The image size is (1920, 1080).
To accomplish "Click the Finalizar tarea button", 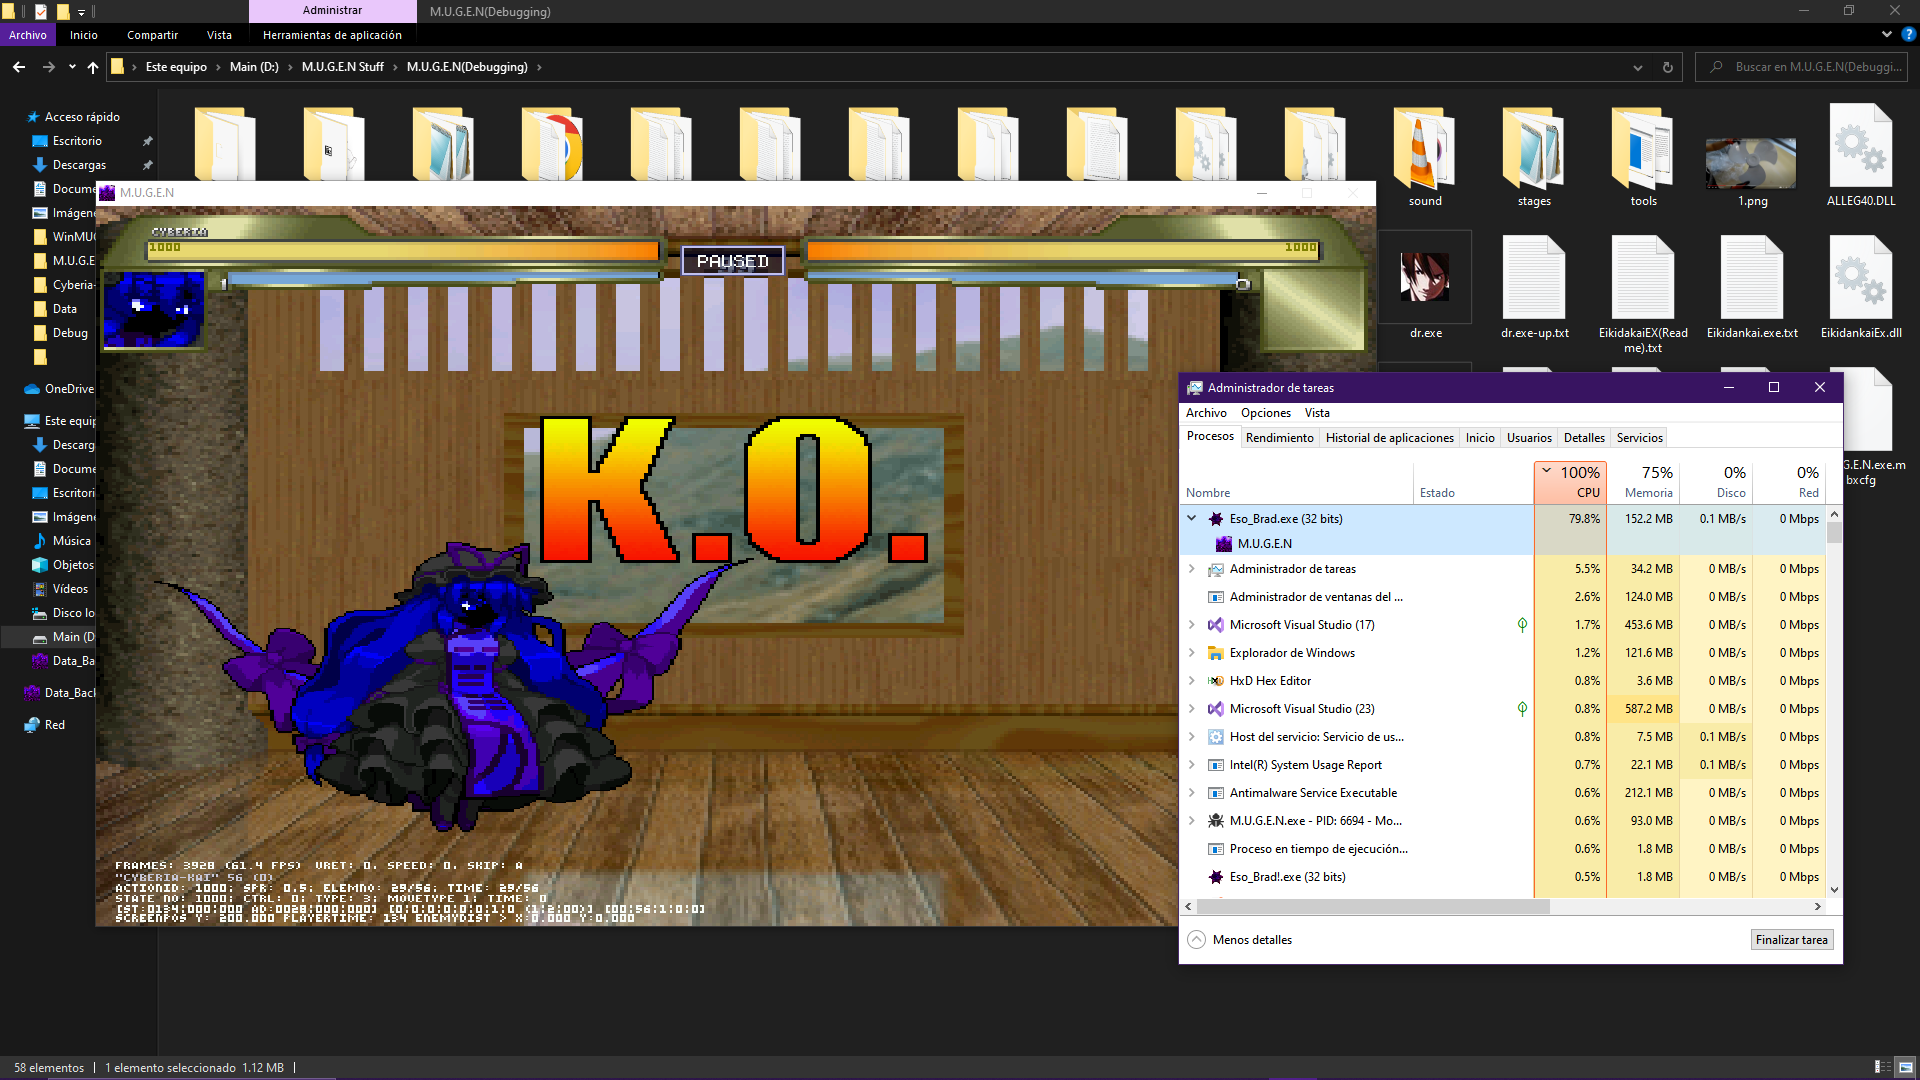I will (x=1791, y=940).
